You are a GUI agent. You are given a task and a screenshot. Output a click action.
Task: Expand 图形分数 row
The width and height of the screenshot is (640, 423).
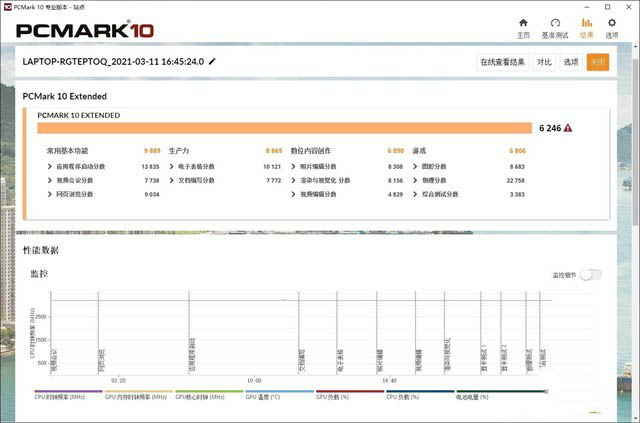tap(415, 167)
